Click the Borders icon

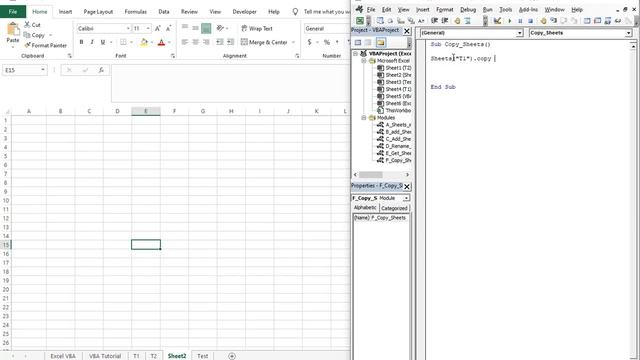pos(123,42)
